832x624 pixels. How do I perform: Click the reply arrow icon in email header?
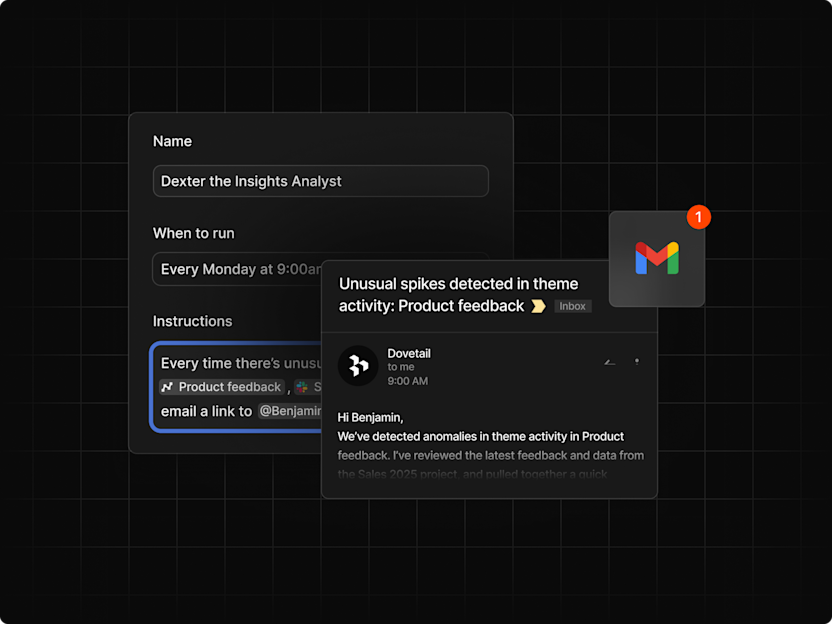click(x=610, y=362)
